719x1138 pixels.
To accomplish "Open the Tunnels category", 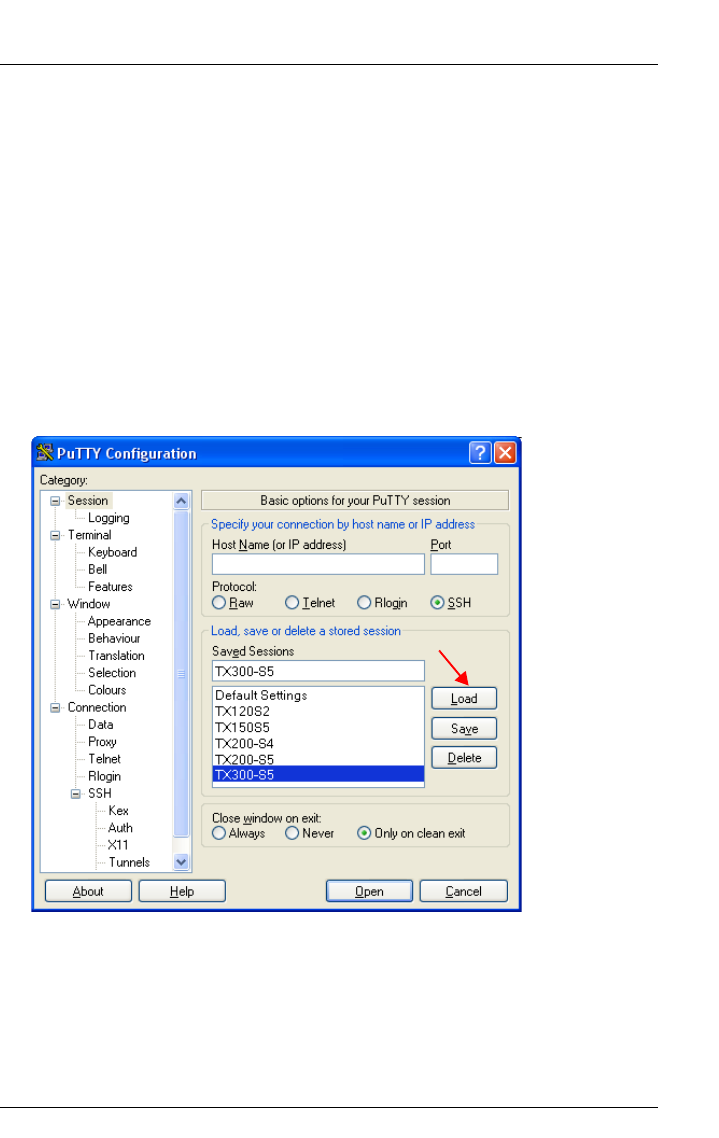I will coord(129,862).
